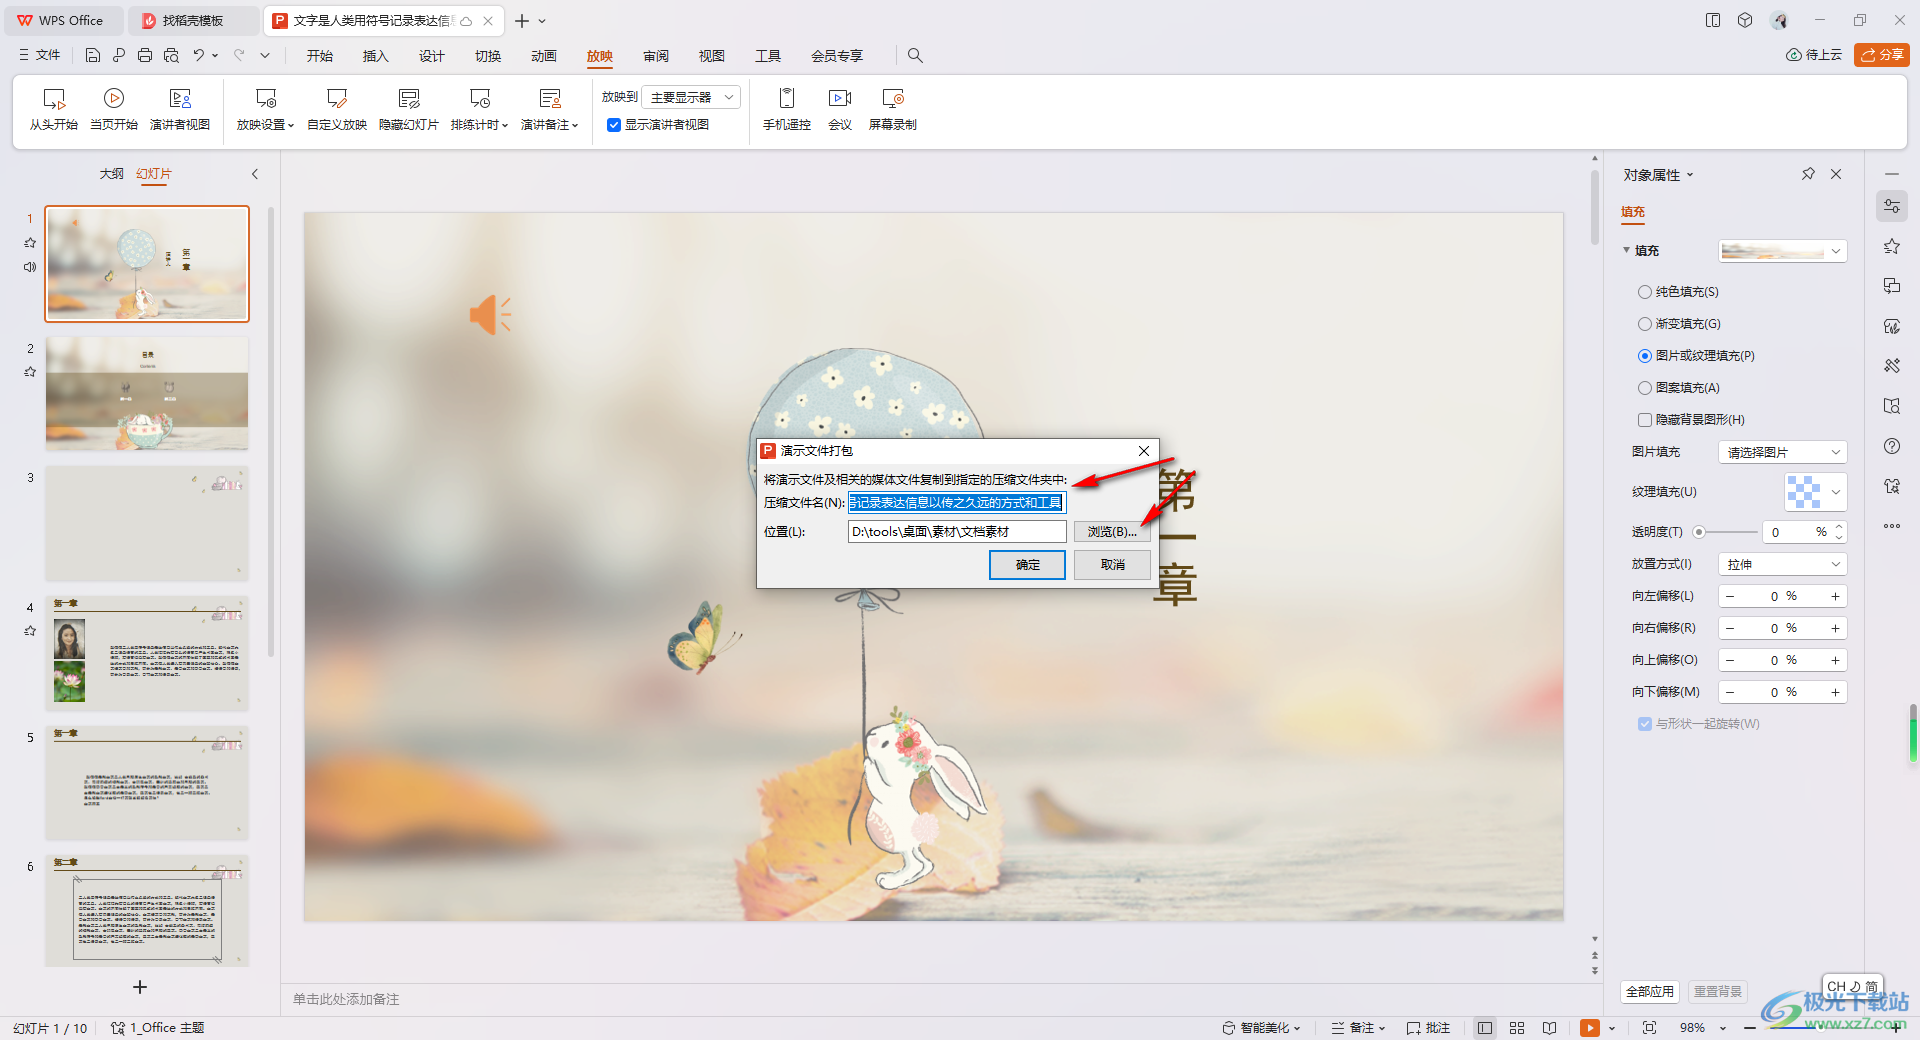
Task: Open texture fill (纹理填充) swatch
Action: 1816,492
